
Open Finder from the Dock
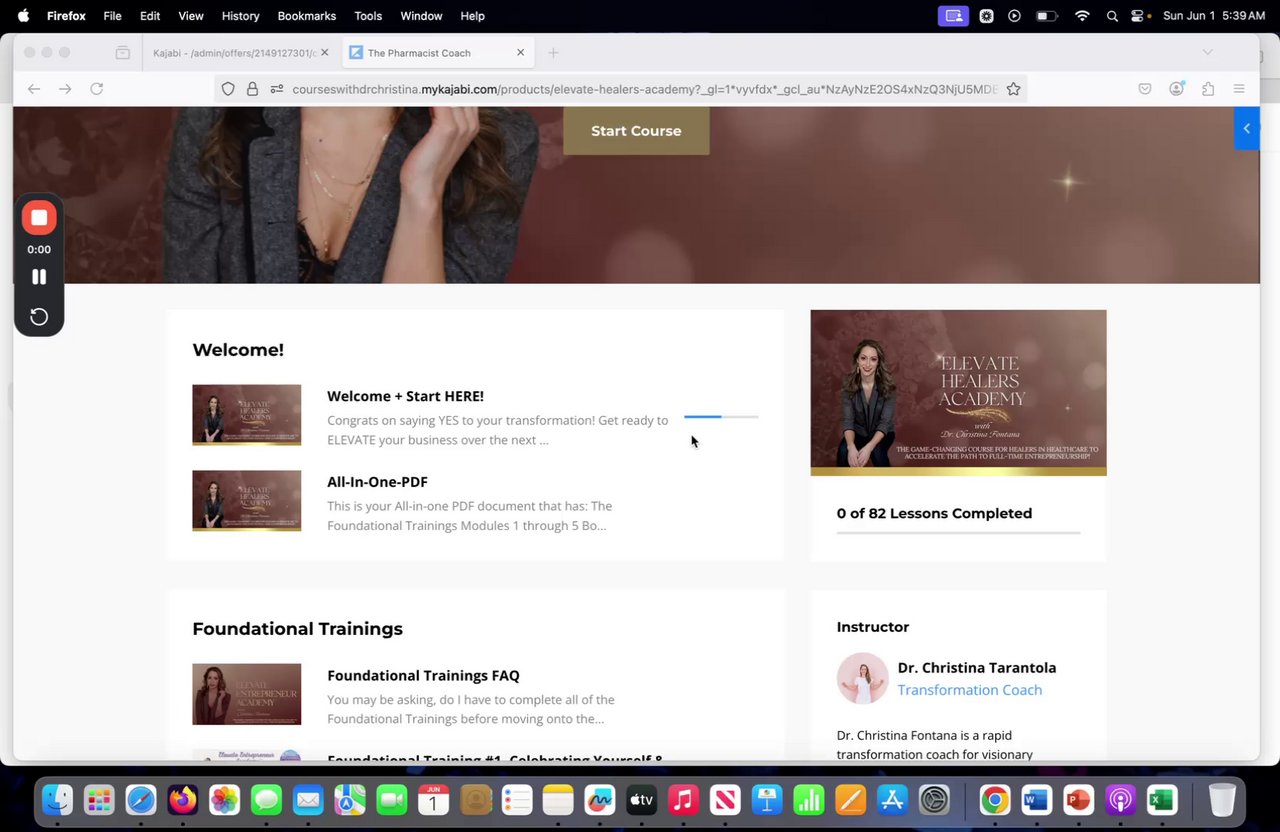pyautogui.click(x=57, y=800)
